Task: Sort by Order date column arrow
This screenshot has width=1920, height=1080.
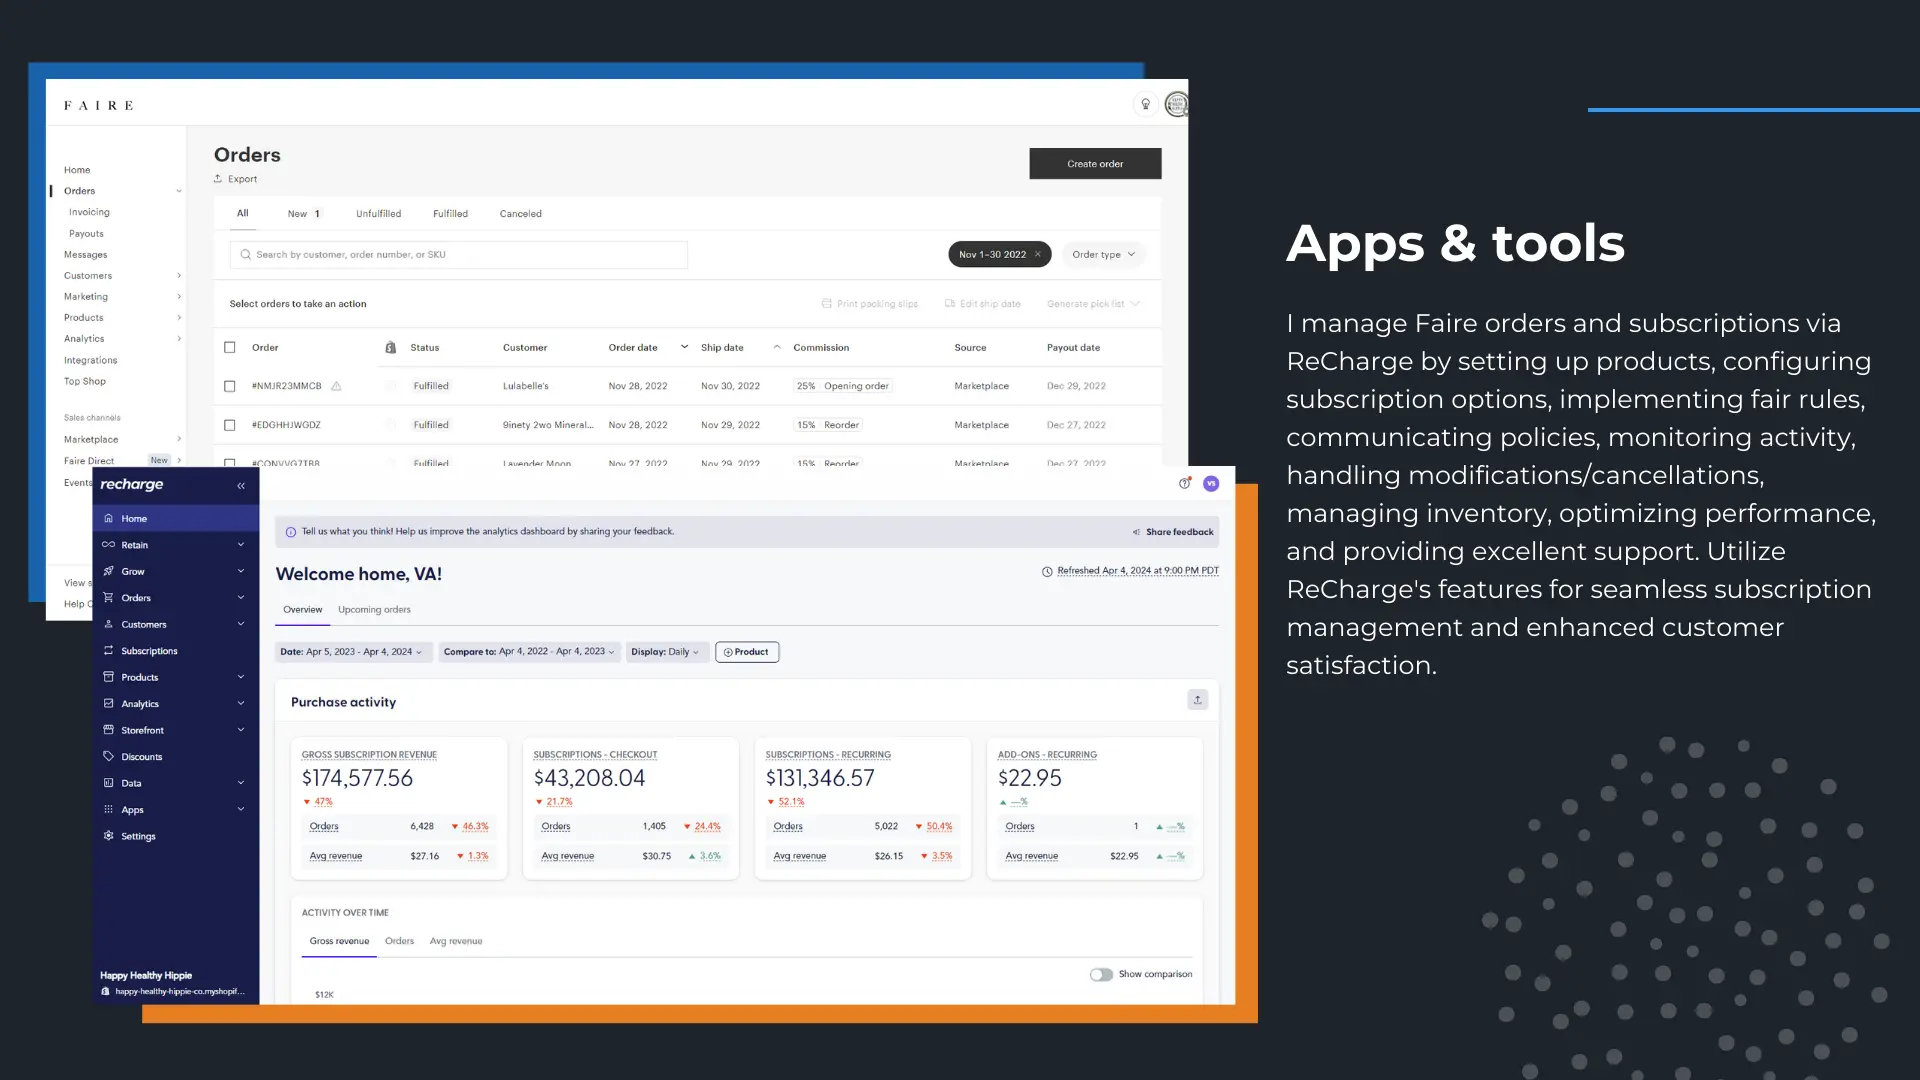Action: click(x=684, y=348)
